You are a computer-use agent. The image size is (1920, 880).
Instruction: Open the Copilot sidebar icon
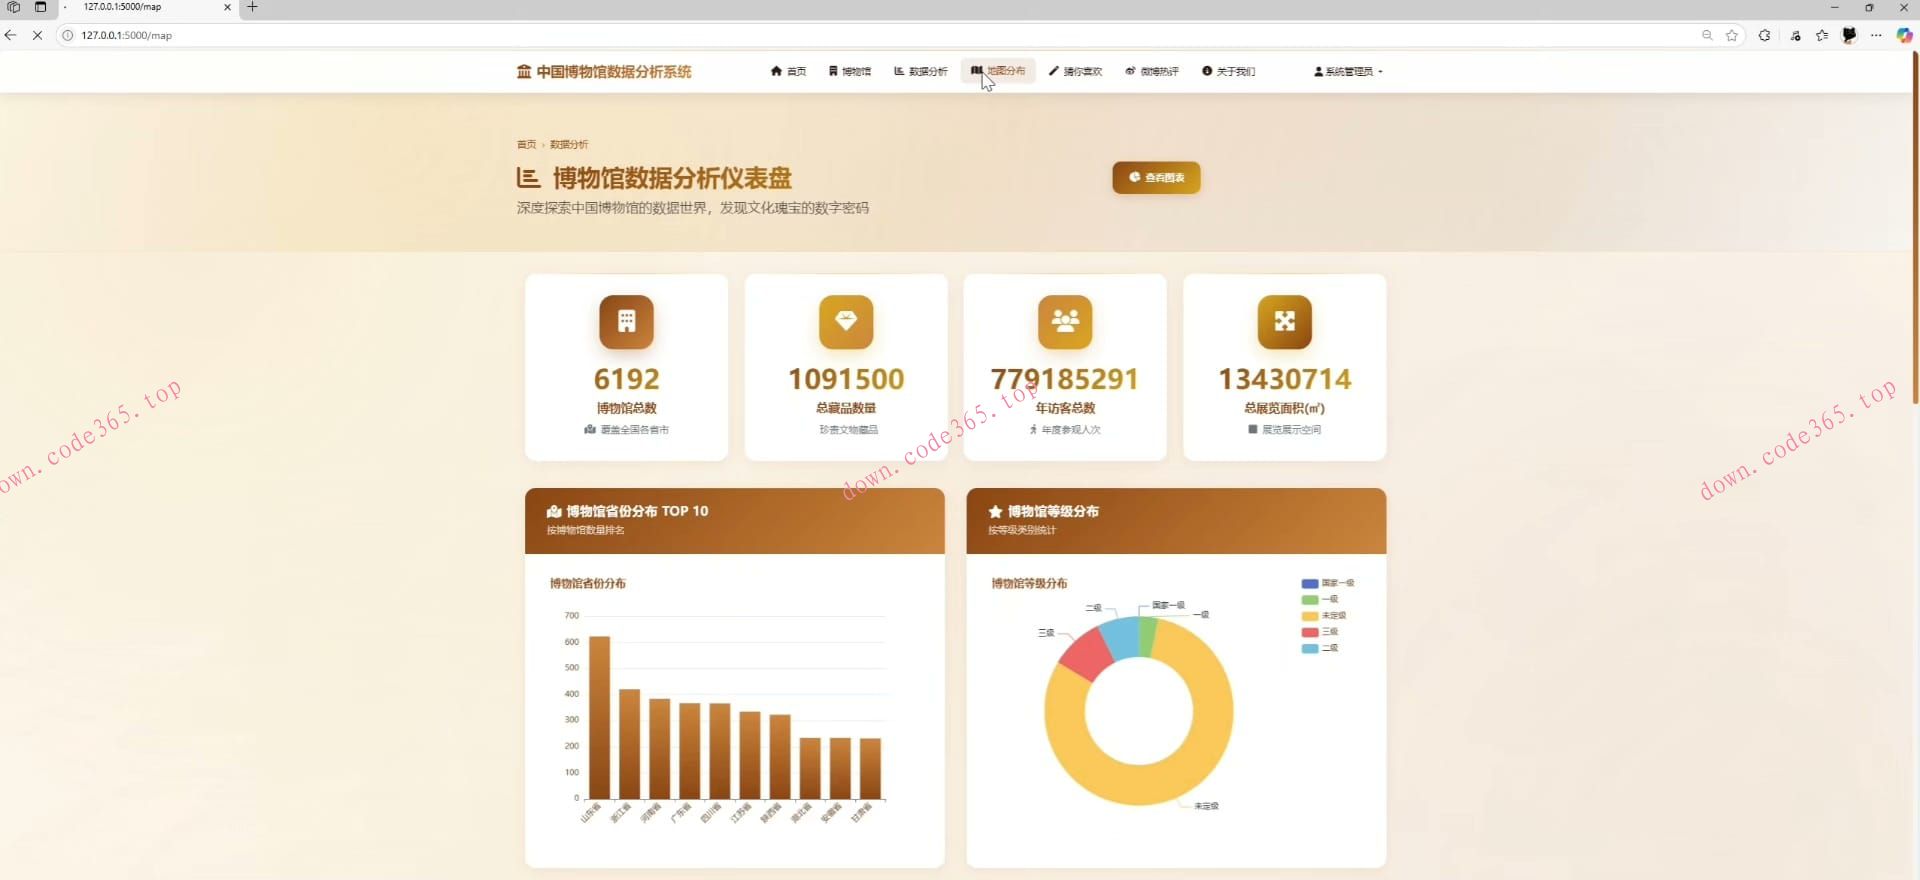1904,35
